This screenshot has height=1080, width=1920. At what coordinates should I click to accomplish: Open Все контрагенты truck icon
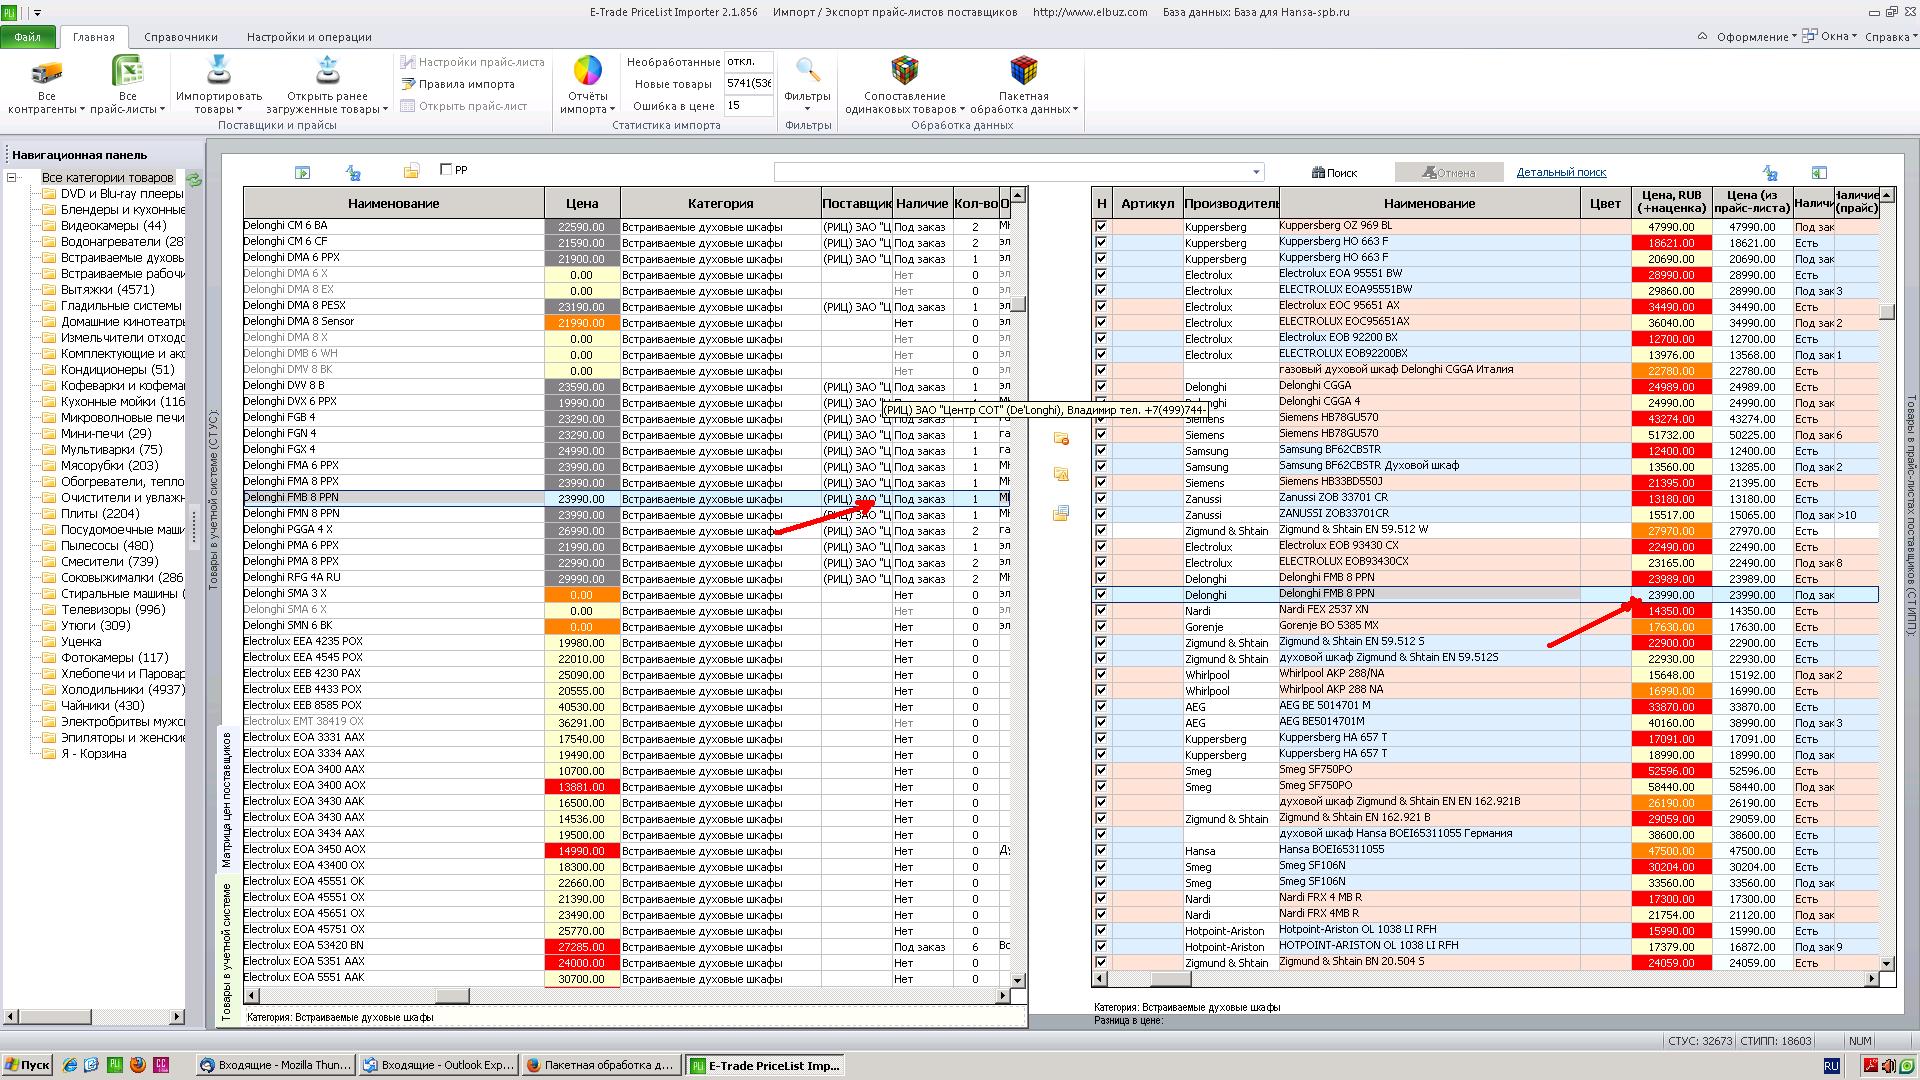pyautogui.click(x=46, y=72)
